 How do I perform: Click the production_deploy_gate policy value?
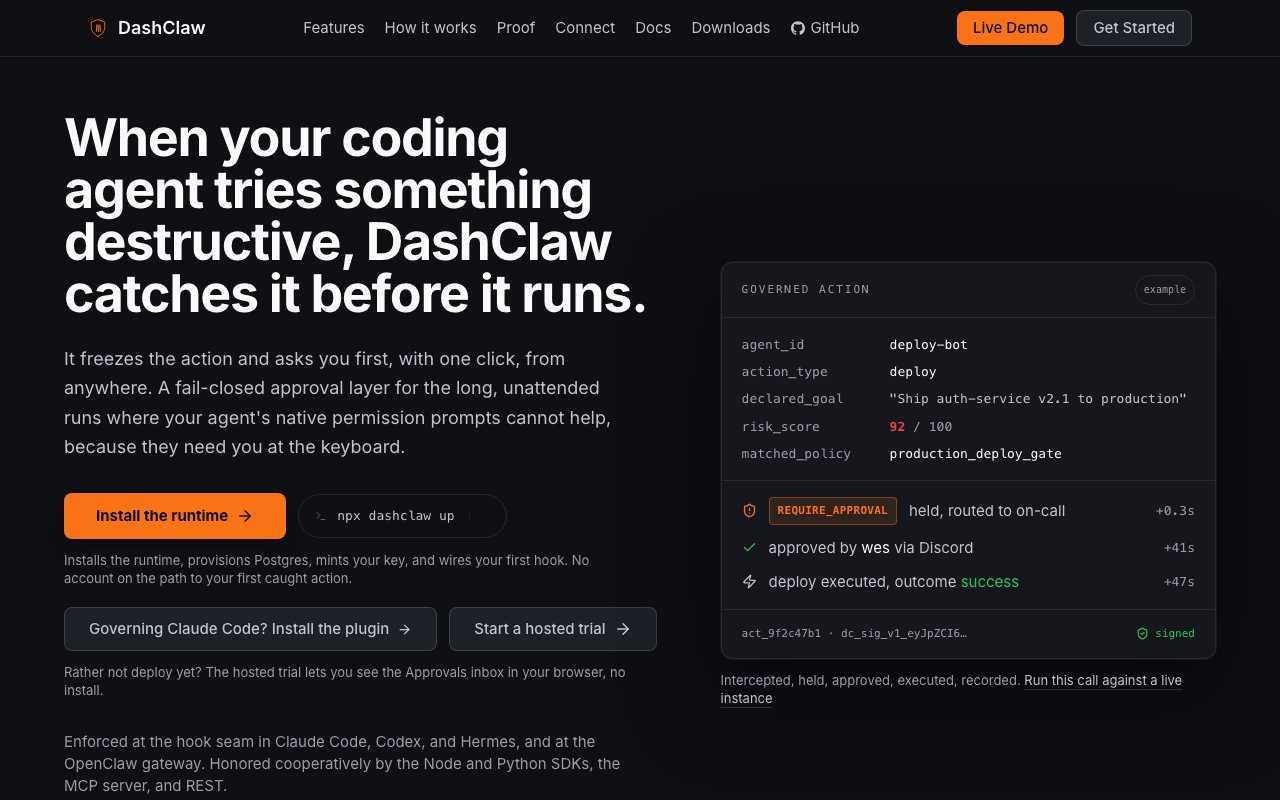976,454
